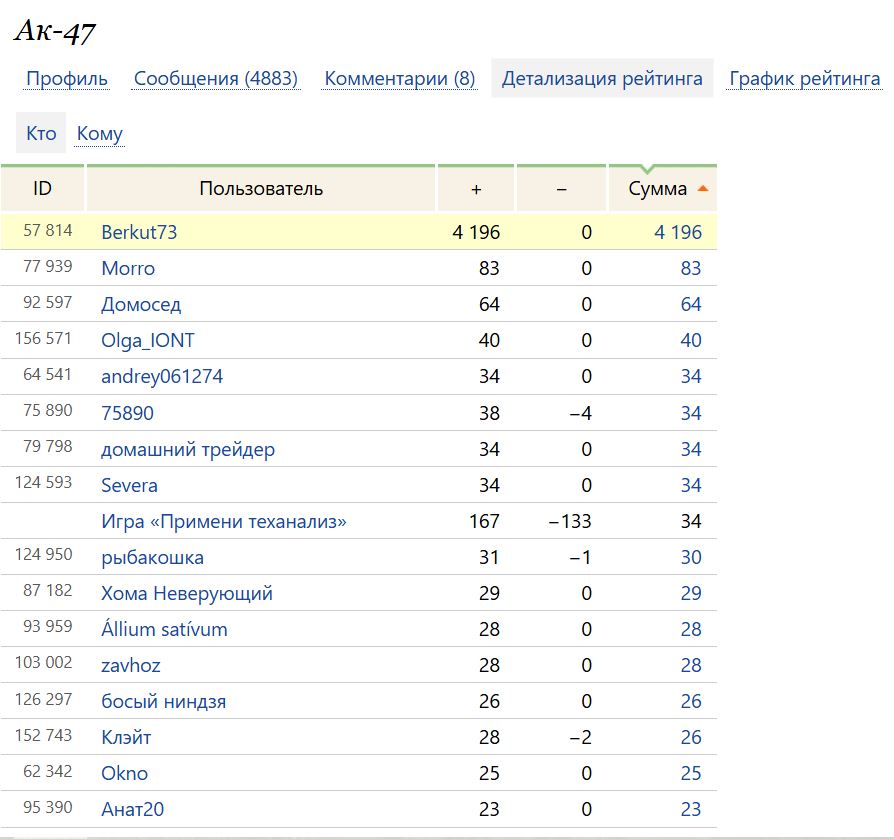The height and width of the screenshot is (839, 894).
Task: Sort by Пользователь column header
Action: 261,189
